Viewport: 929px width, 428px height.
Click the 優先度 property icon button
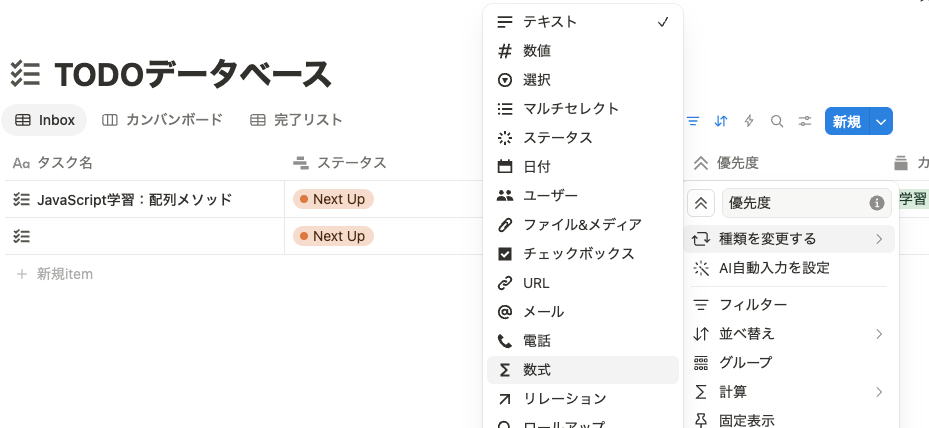701,203
